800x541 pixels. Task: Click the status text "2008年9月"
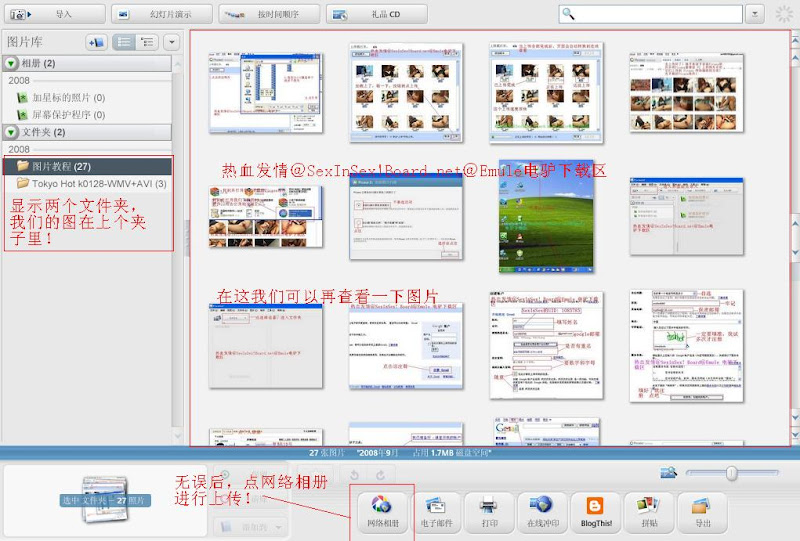(378, 453)
